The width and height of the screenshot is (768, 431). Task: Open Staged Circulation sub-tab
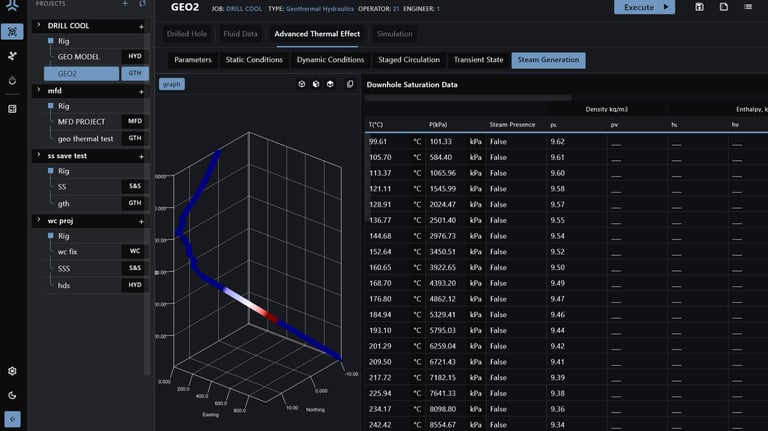coord(409,60)
